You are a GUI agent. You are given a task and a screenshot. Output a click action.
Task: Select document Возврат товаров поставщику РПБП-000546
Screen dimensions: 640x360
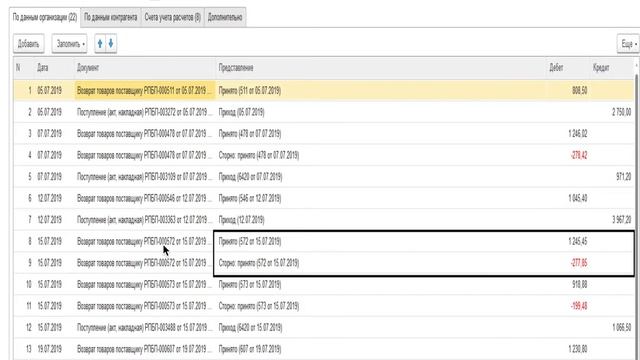[144, 198]
